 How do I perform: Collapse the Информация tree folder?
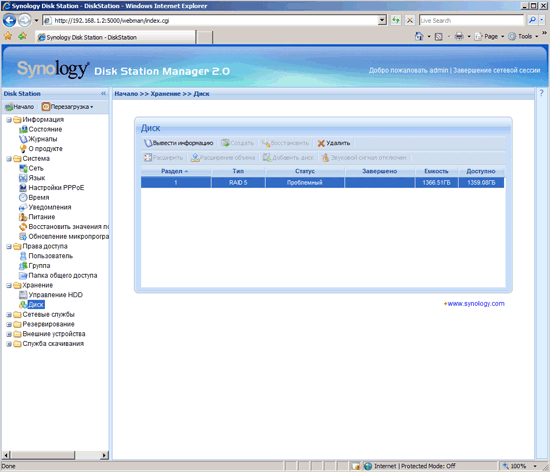[9, 120]
